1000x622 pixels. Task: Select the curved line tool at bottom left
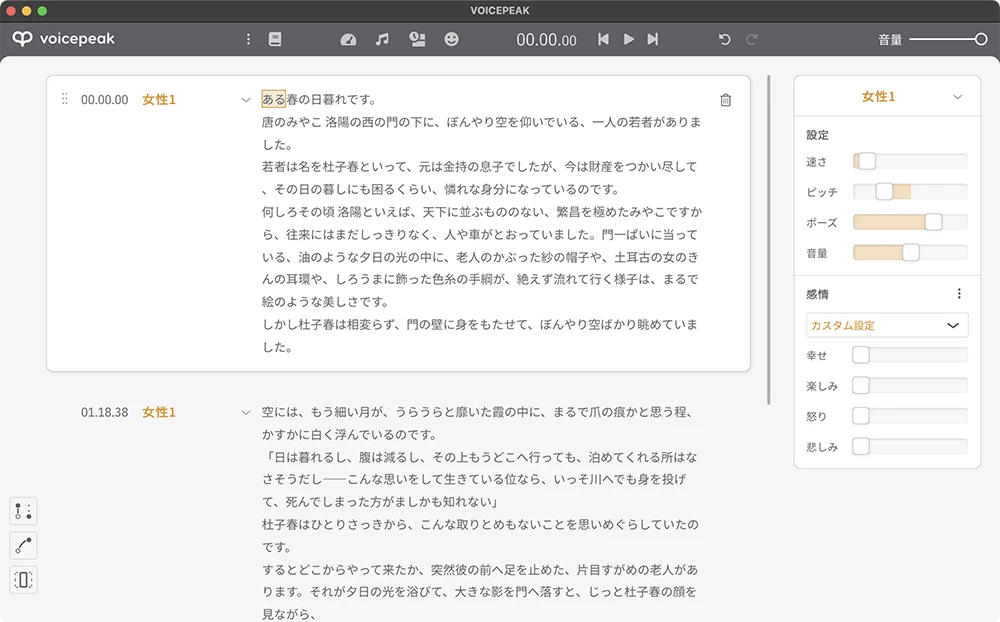[24, 545]
